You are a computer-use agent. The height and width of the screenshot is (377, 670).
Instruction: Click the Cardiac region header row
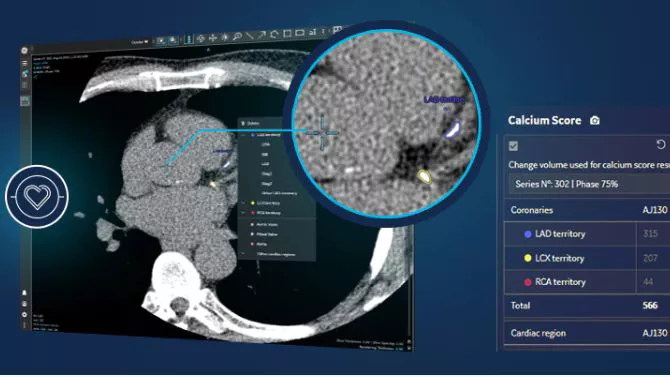pos(587,333)
